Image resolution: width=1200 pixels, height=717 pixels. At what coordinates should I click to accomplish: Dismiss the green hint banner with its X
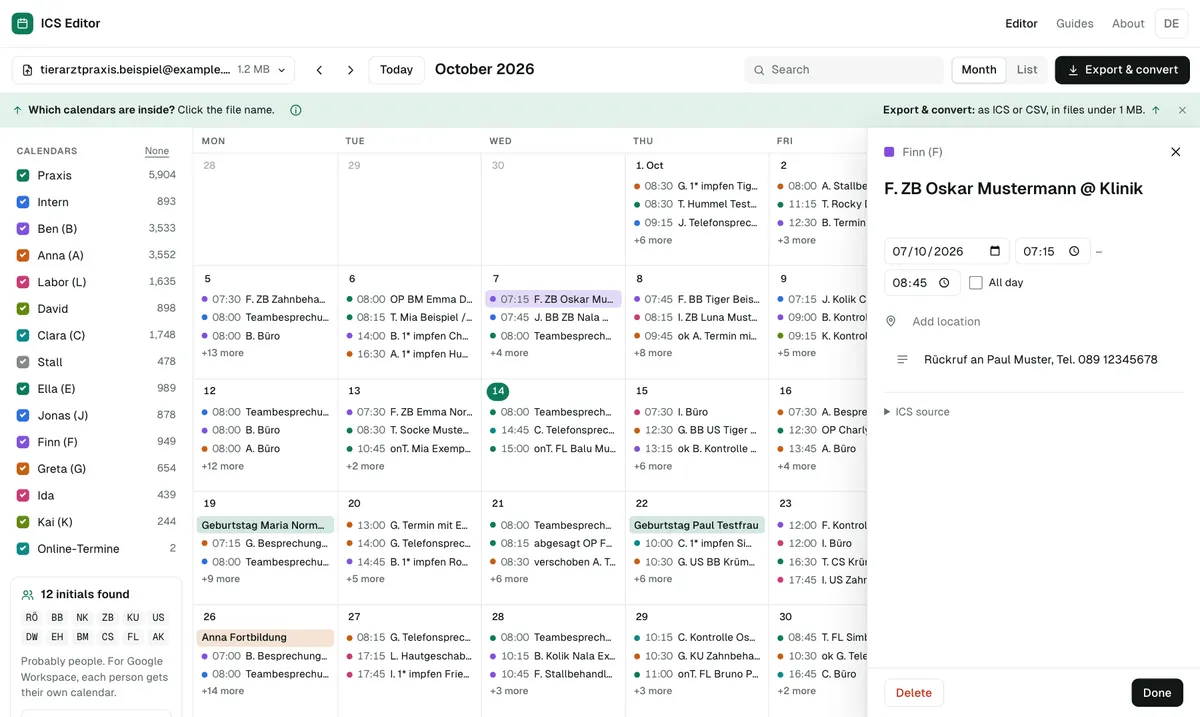point(1182,110)
